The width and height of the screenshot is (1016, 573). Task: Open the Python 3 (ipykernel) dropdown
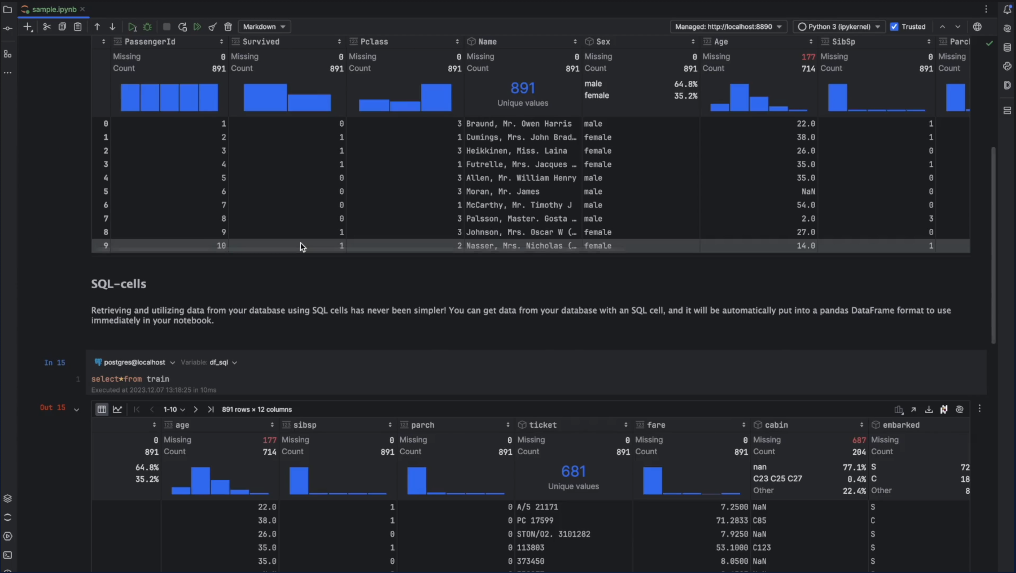point(838,27)
